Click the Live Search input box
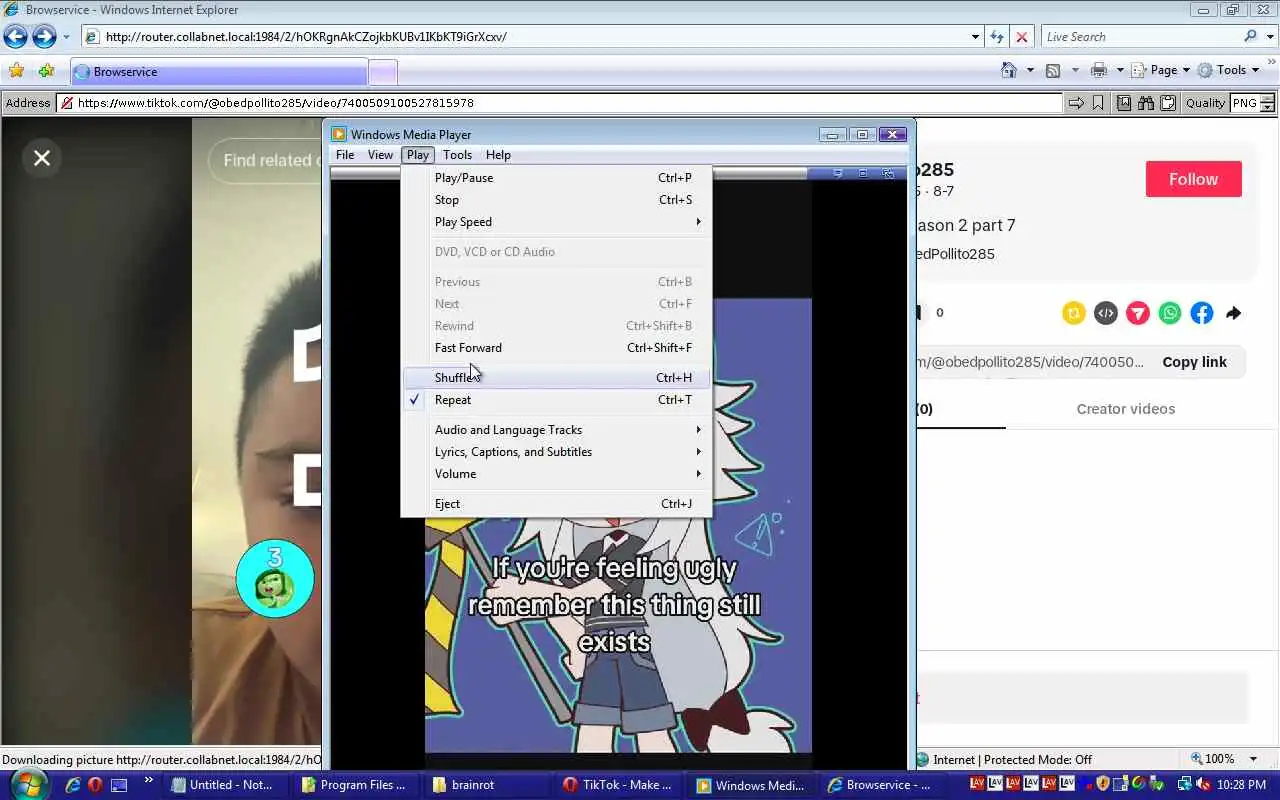This screenshot has width=1280, height=800. click(1140, 37)
